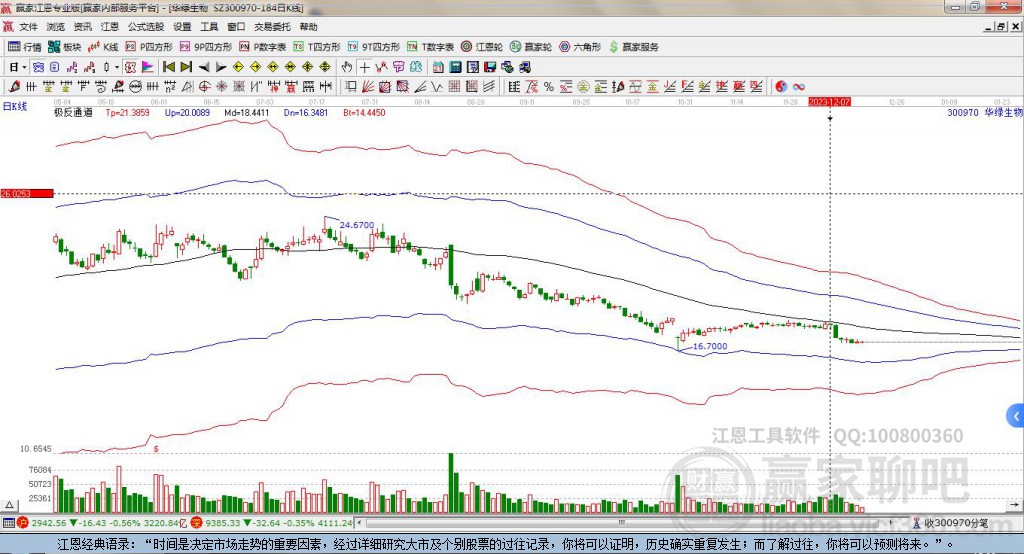Open the 六角形 hexagon tool
Screen dimensions: 1024x554
[x=581, y=46]
